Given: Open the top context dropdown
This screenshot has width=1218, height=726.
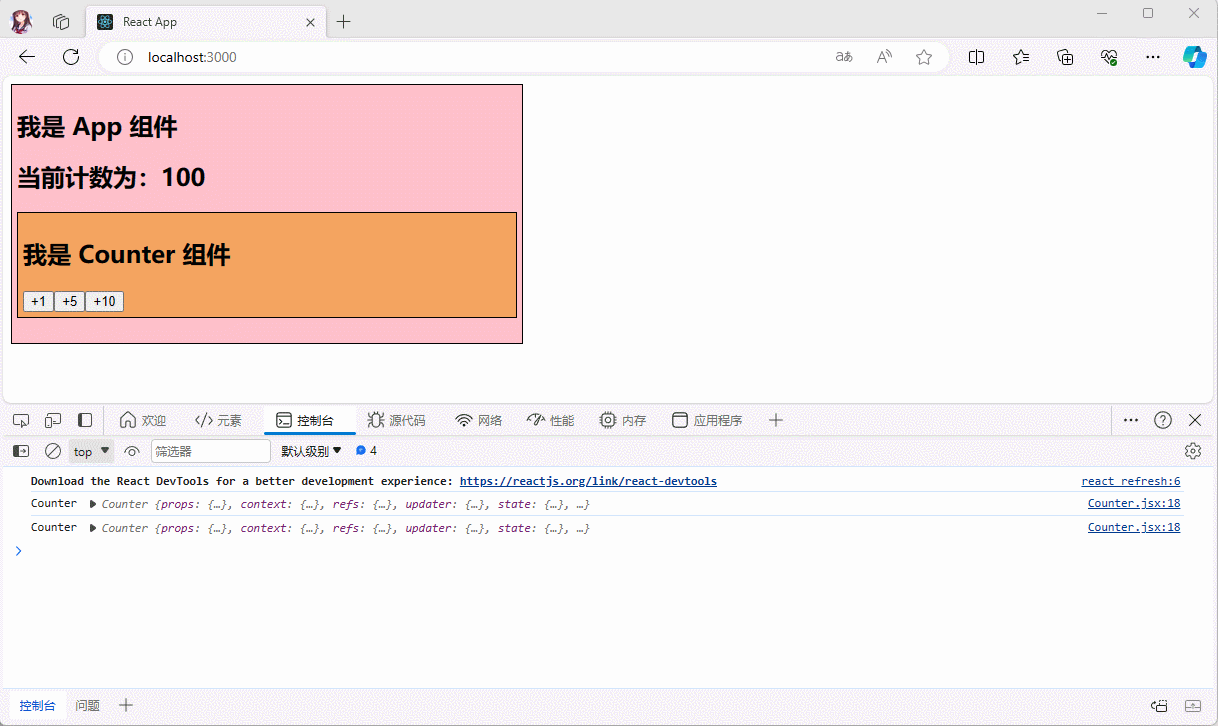Looking at the screenshot, I should pos(91,451).
